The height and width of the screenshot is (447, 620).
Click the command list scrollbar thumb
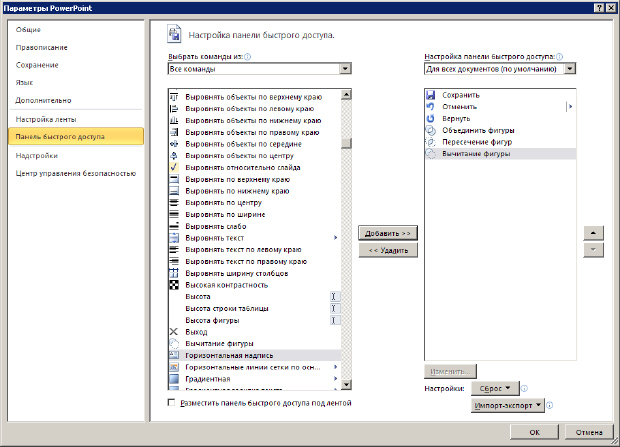[x=346, y=143]
